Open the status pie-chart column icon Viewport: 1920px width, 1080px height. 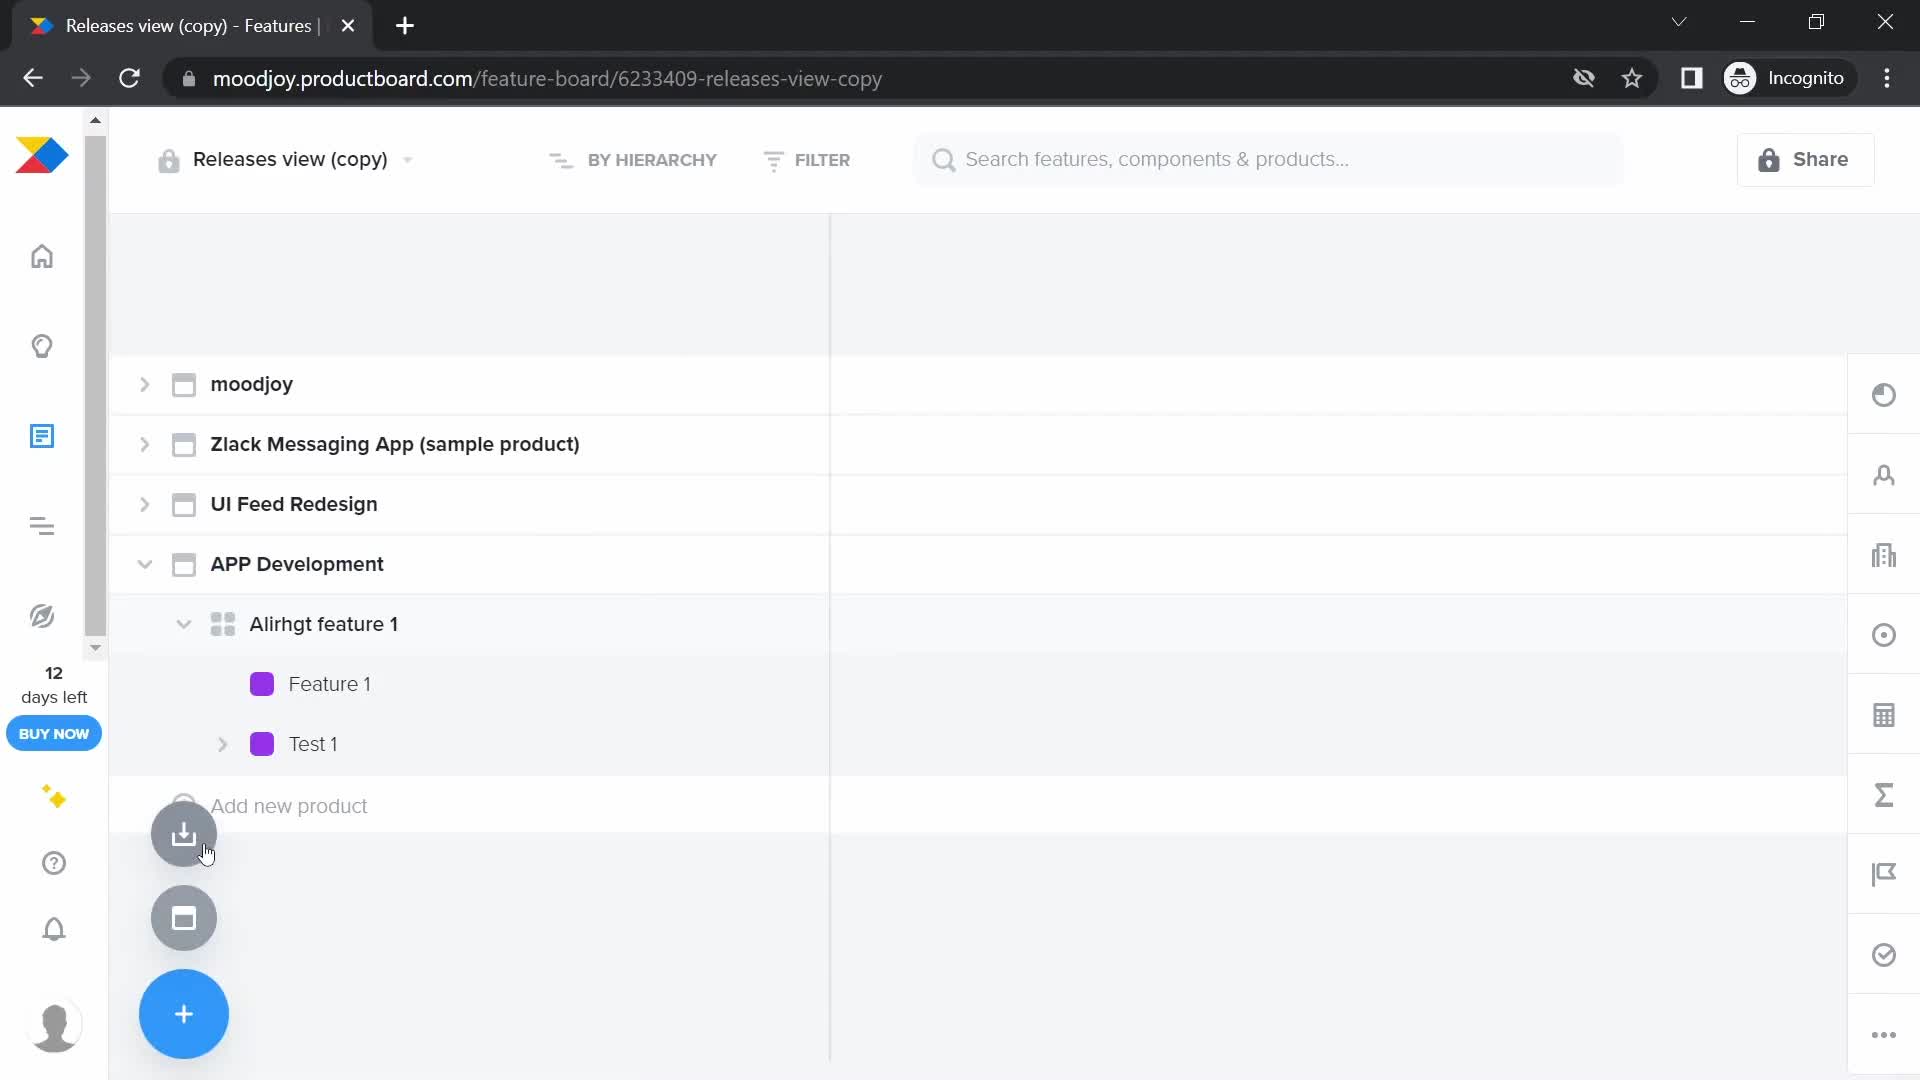tap(1884, 395)
